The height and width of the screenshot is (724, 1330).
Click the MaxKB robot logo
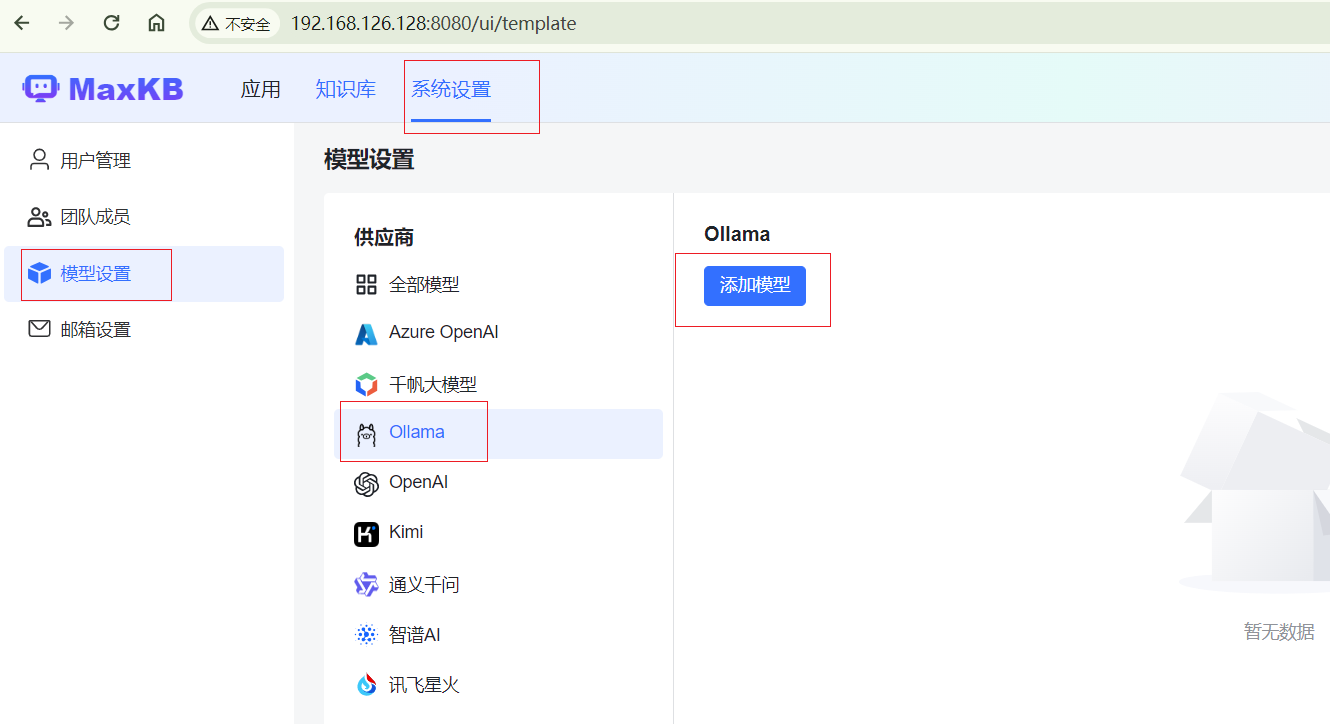coord(40,88)
